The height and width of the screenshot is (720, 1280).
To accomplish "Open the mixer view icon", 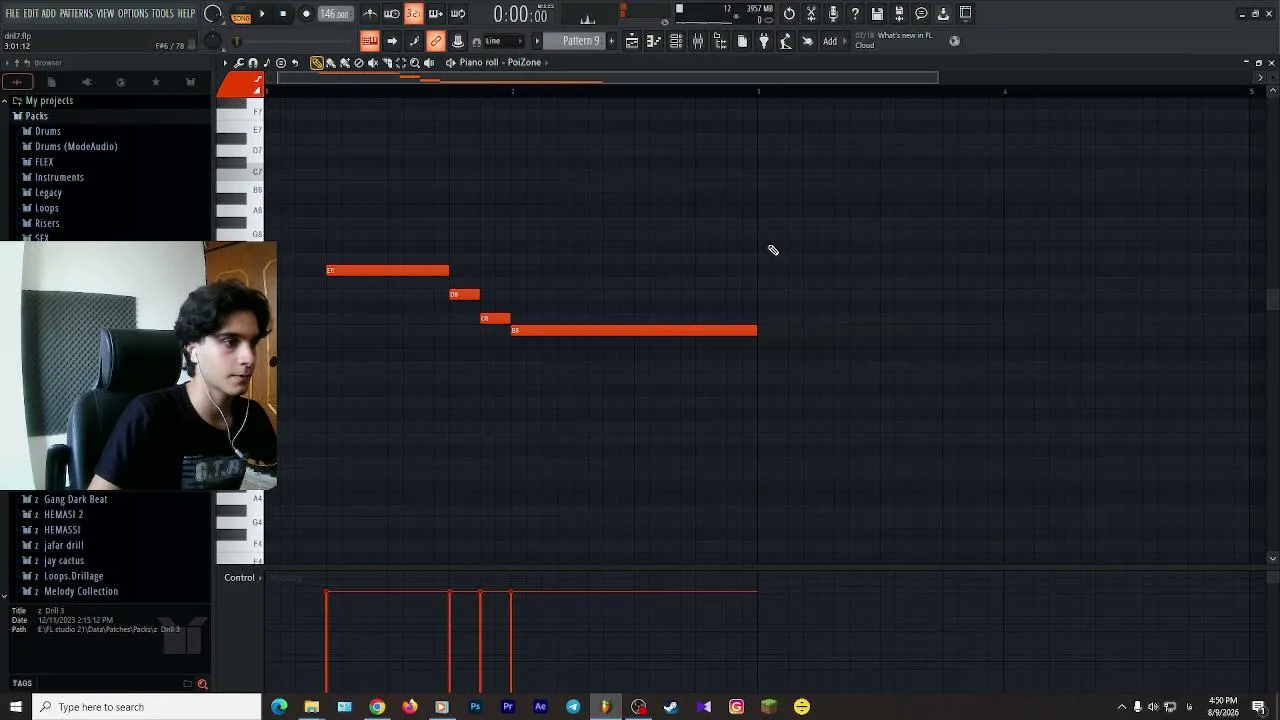I will 698,41.
